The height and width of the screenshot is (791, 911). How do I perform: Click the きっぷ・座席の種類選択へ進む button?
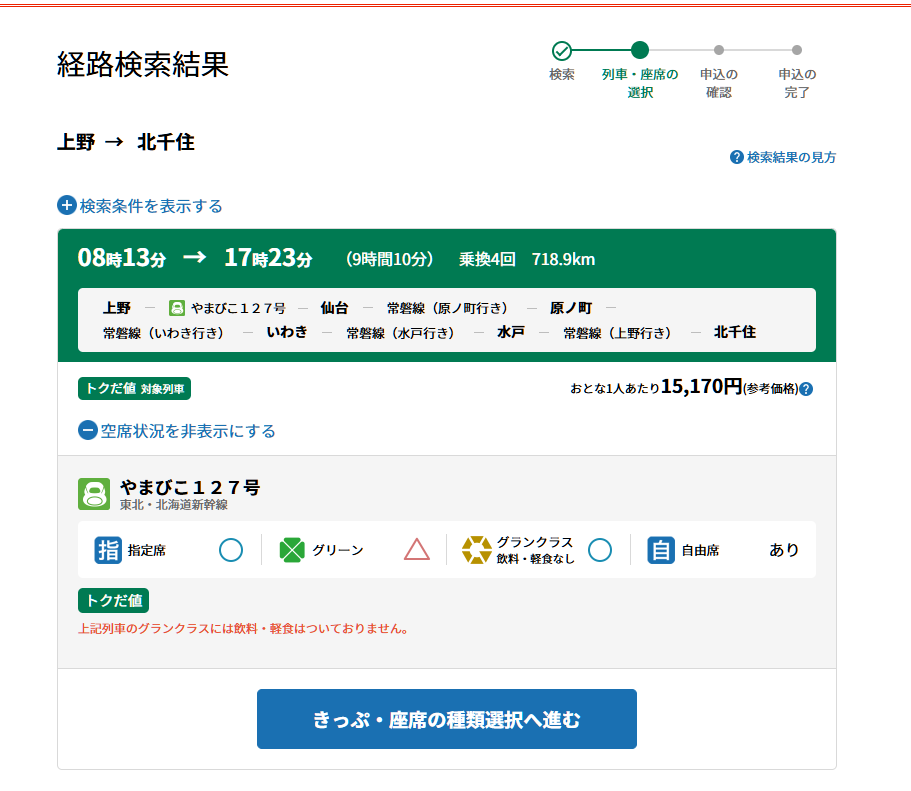tap(447, 719)
